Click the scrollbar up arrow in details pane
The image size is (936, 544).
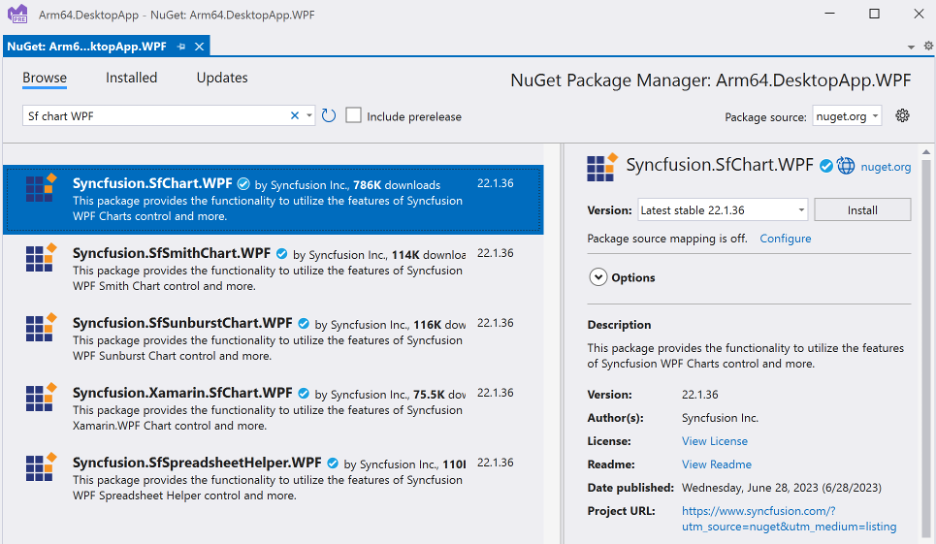(x=926, y=153)
